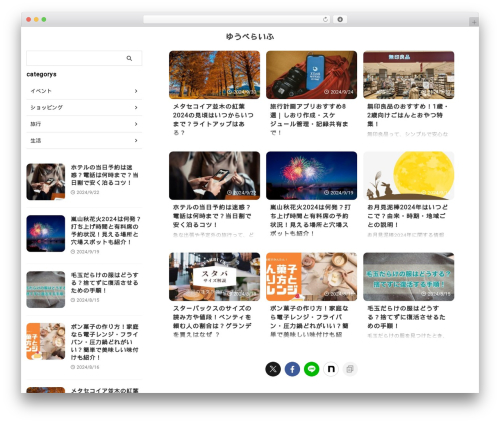Click hotel booking phone thumbnail in grid

214,176
